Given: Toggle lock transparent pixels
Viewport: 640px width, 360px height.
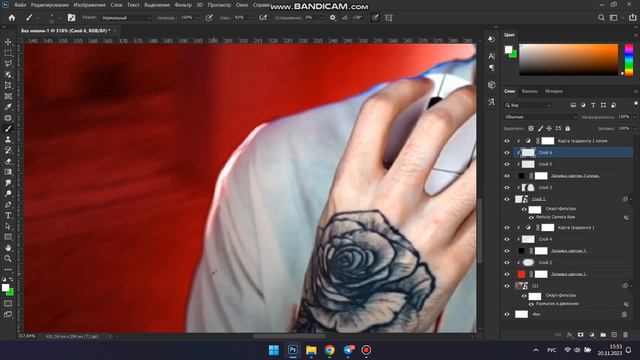Looking at the screenshot, I should point(531,129).
